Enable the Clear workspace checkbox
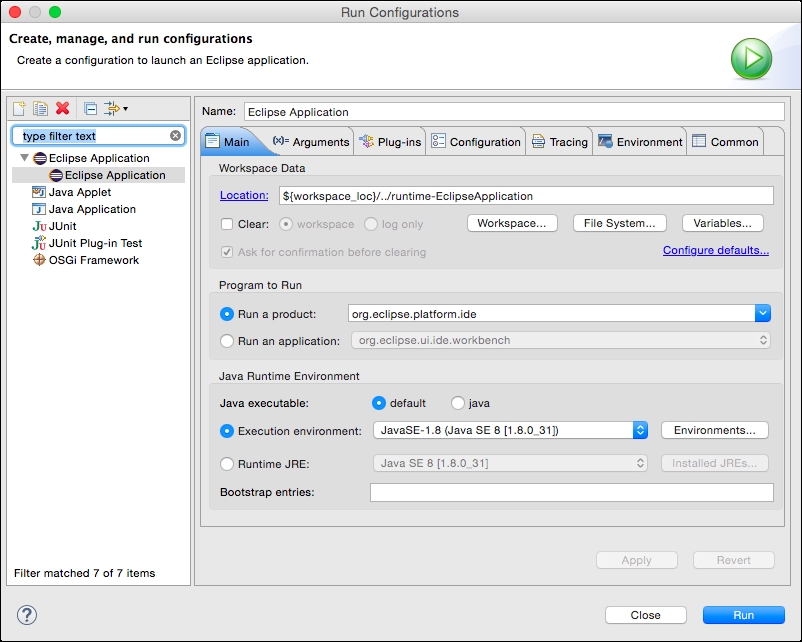Image resolution: width=802 pixels, height=642 pixels. (x=227, y=224)
